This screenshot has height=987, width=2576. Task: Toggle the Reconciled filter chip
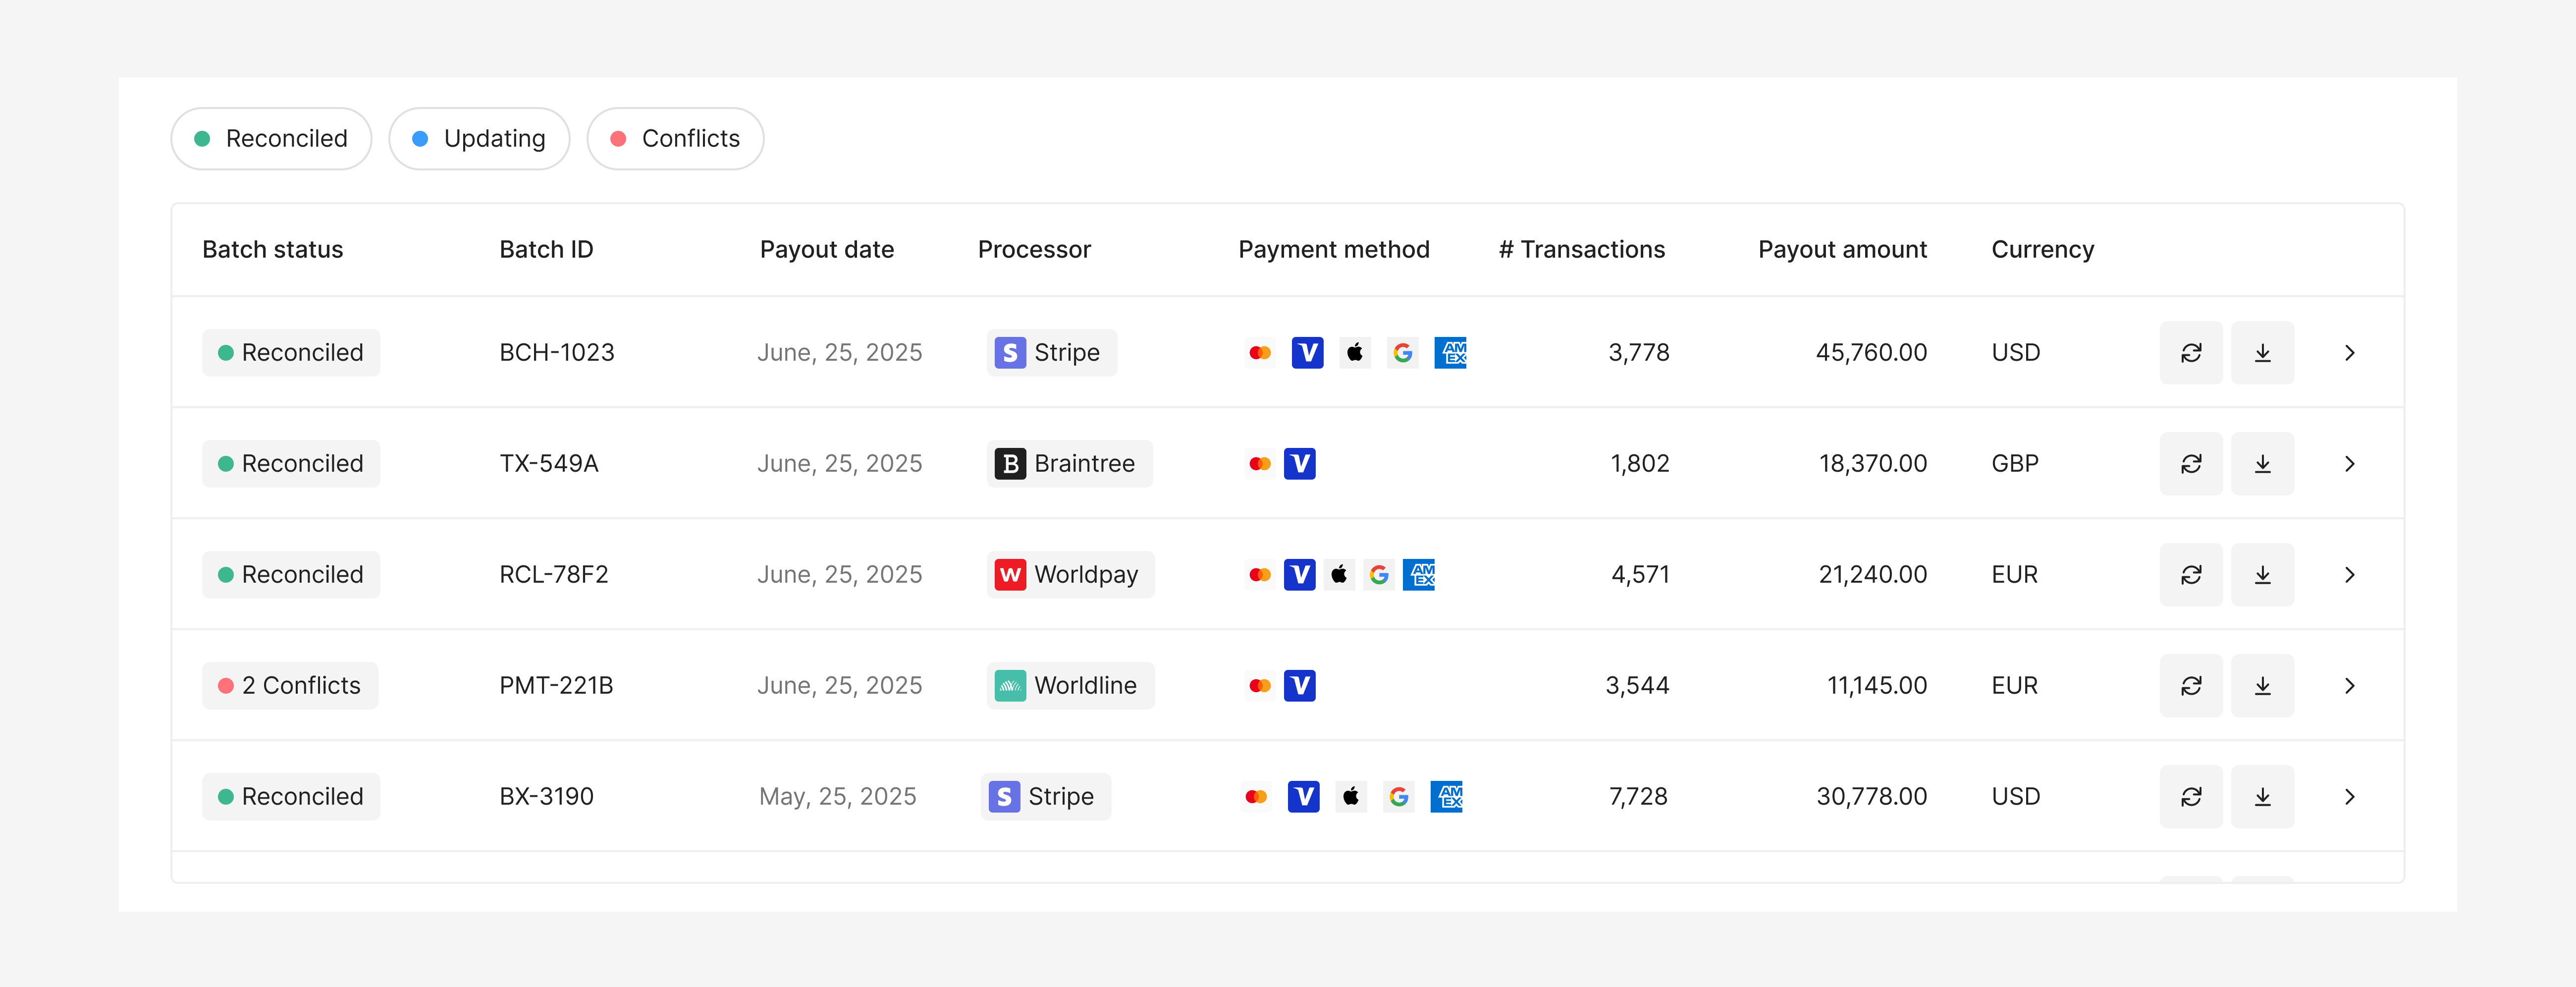(271, 139)
